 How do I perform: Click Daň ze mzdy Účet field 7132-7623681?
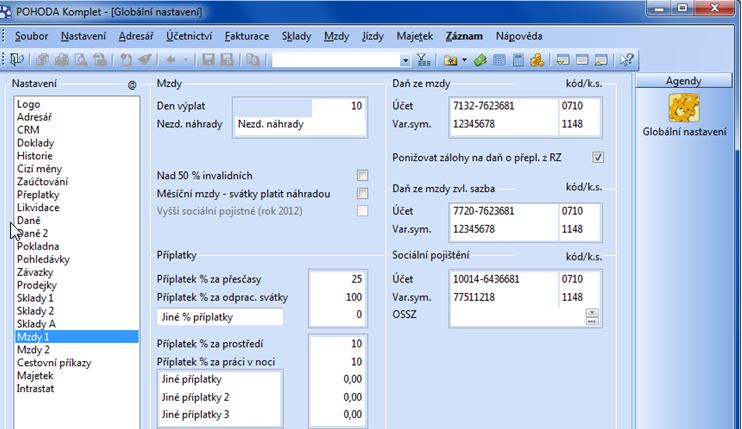(x=504, y=106)
